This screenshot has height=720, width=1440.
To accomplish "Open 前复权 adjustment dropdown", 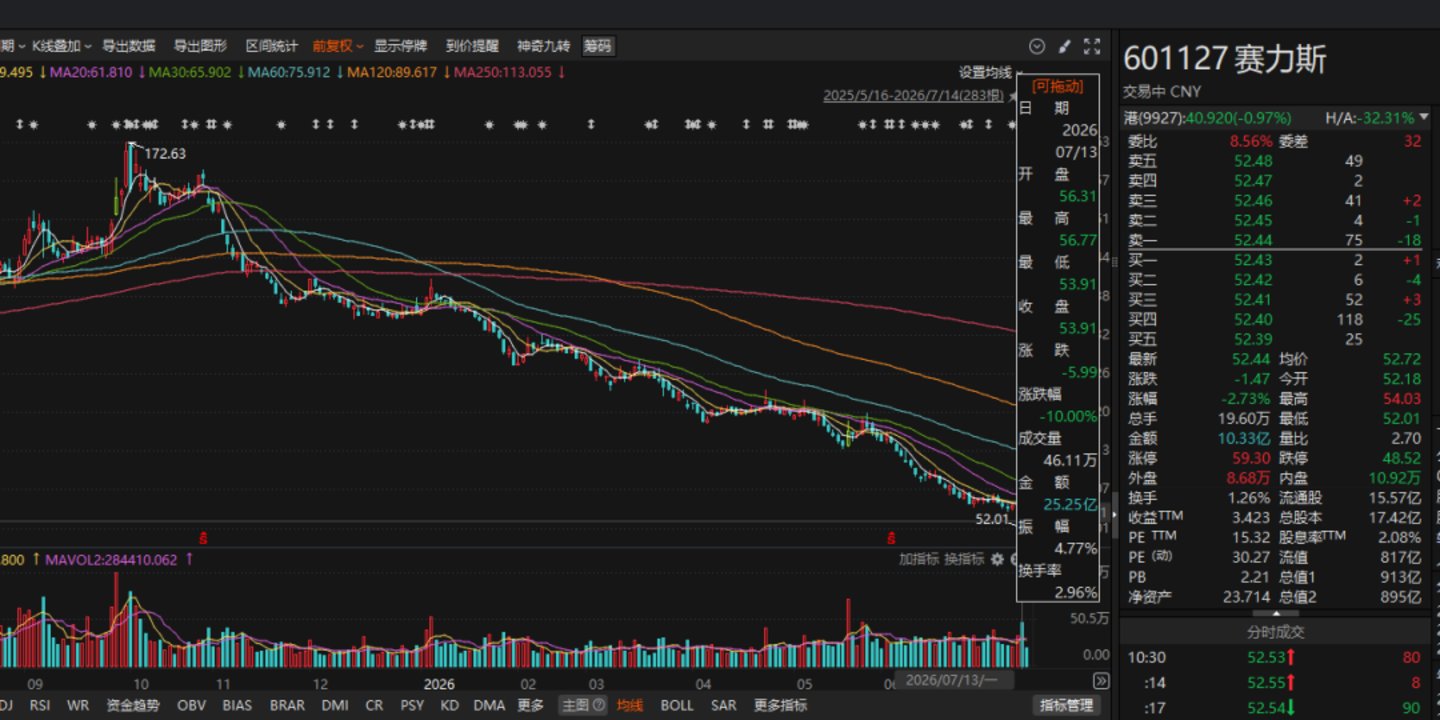I will point(338,46).
